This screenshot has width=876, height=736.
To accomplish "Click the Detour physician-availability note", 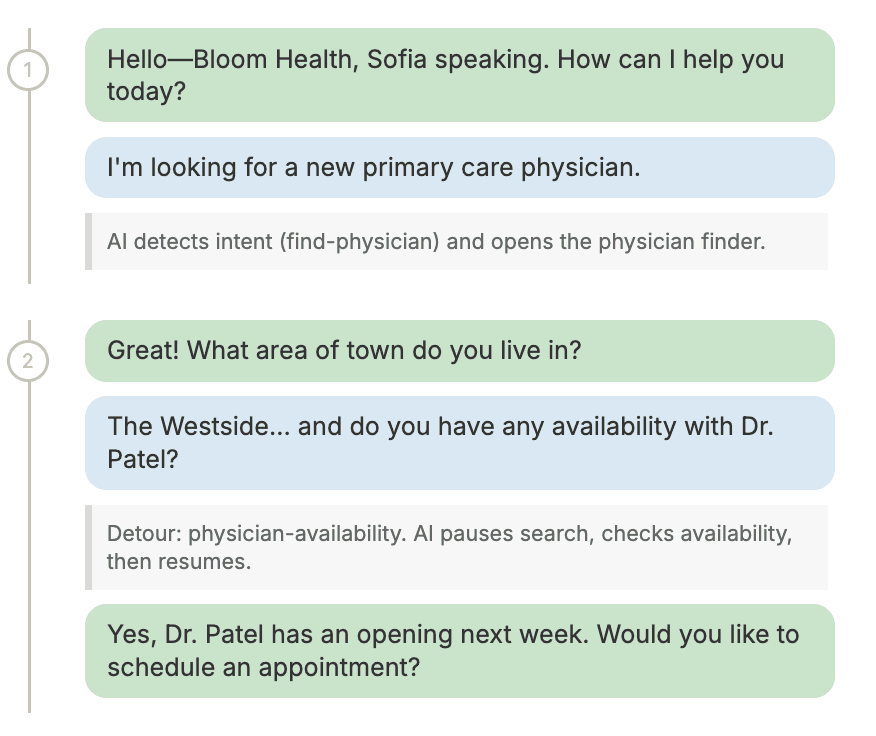I will point(456,547).
